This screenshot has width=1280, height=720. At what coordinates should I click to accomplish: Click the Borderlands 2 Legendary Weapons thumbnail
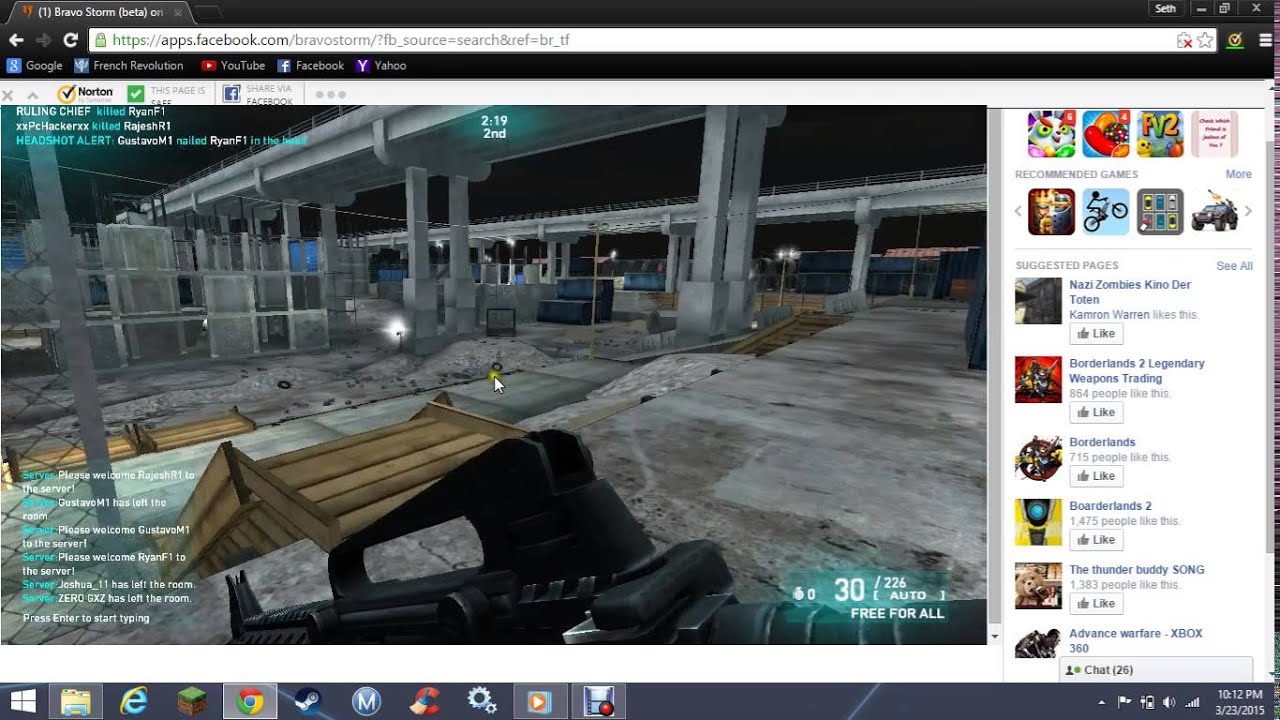pyautogui.click(x=1038, y=380)
